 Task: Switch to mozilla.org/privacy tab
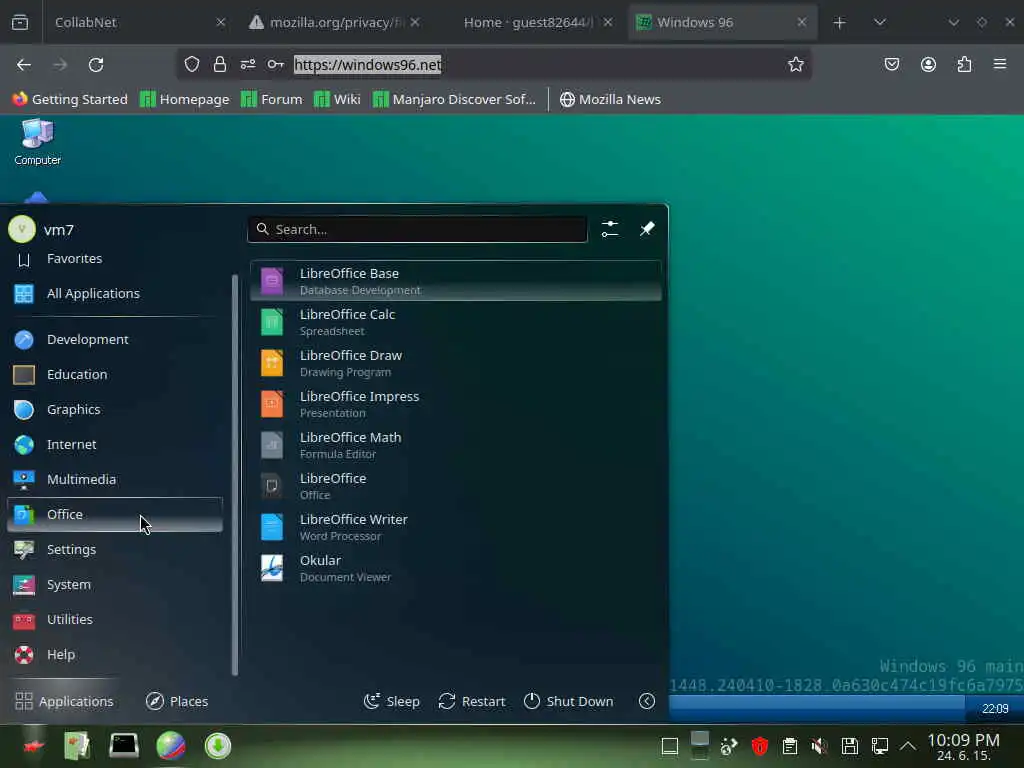334,22
